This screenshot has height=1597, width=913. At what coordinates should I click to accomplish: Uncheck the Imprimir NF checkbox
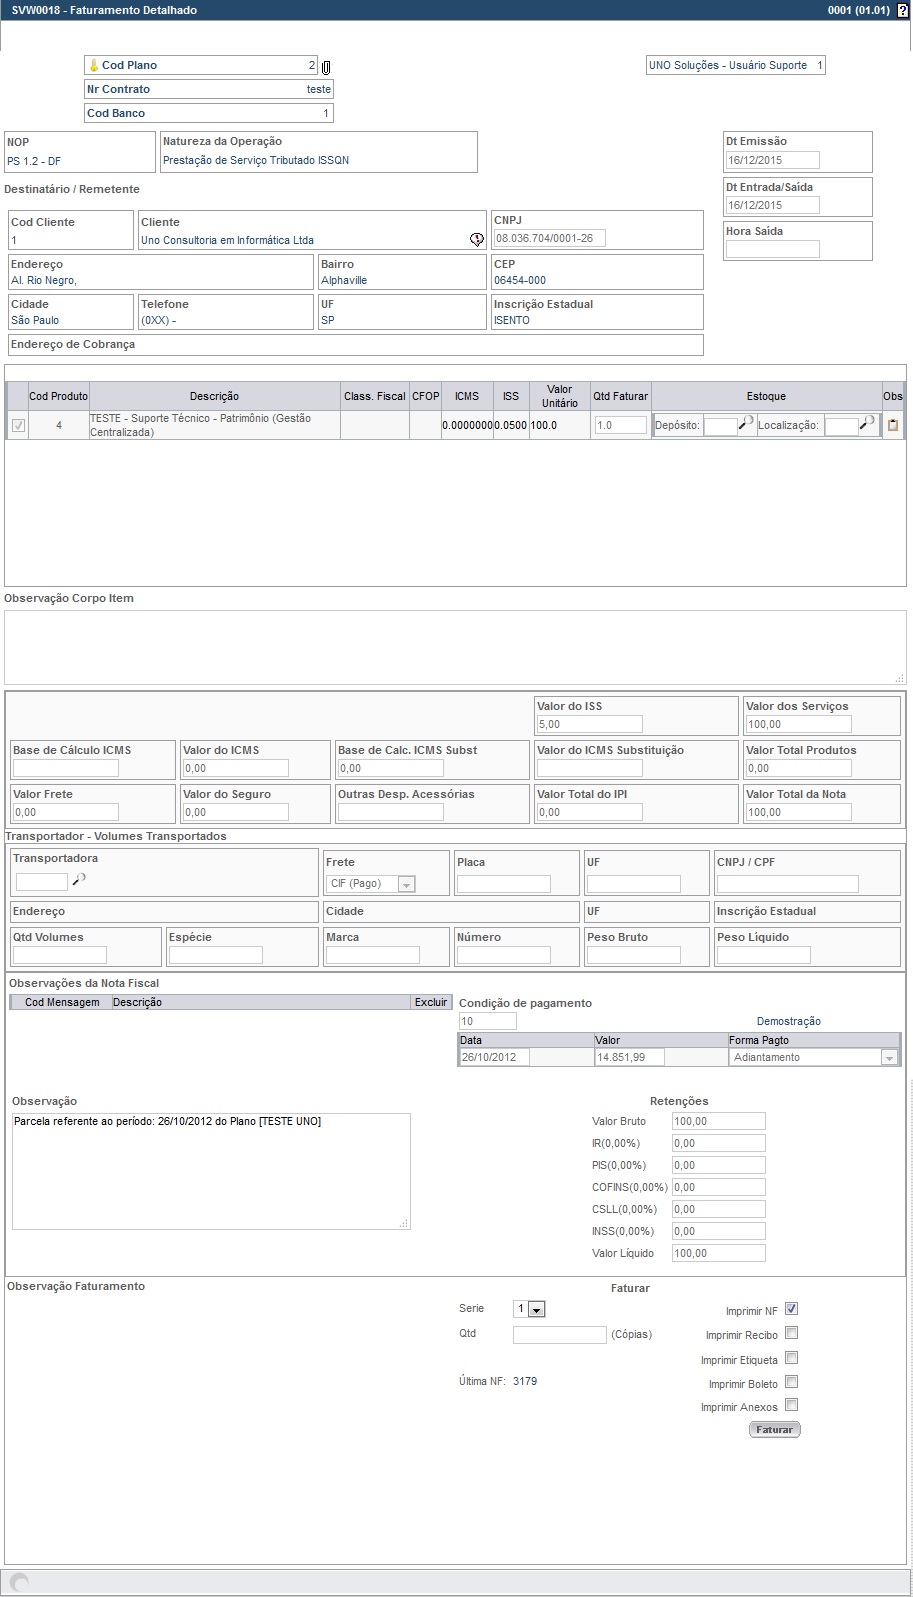click(x=791, y=1309)
